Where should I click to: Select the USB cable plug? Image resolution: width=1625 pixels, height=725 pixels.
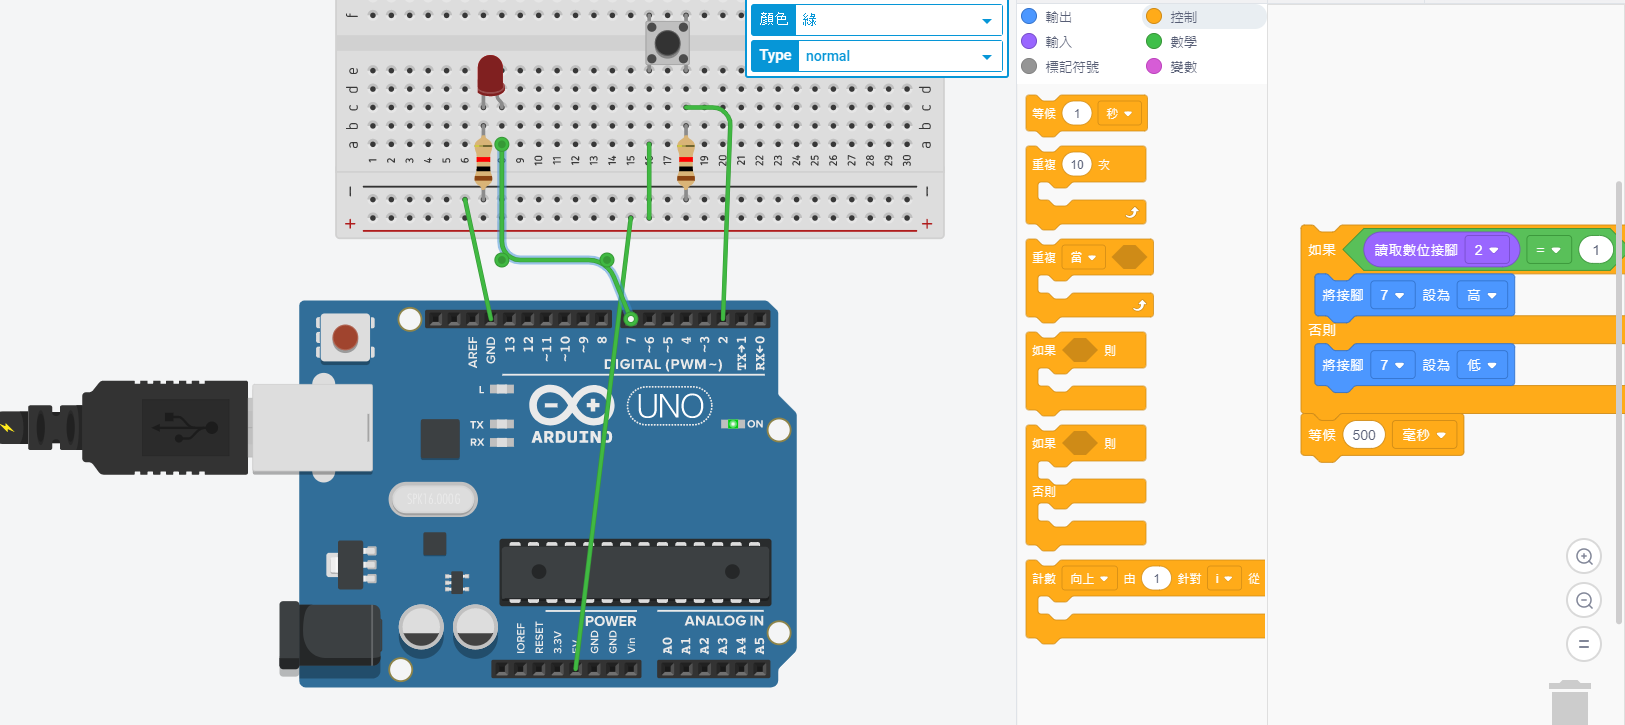(x=150, y=428)
